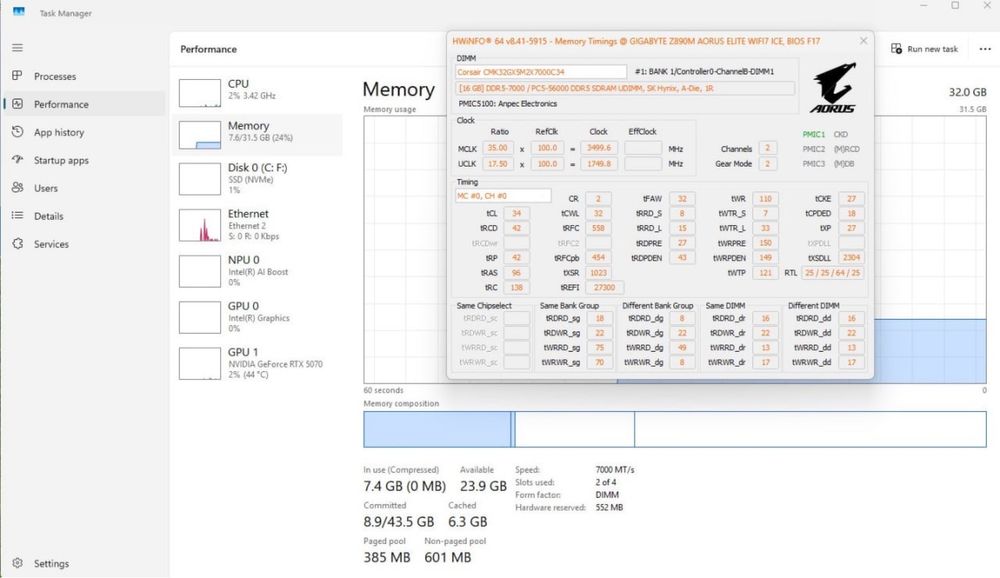Select NPU 0 Intel AI Boost
Screen dimensions: 1000x578
[x=258, y=271]
